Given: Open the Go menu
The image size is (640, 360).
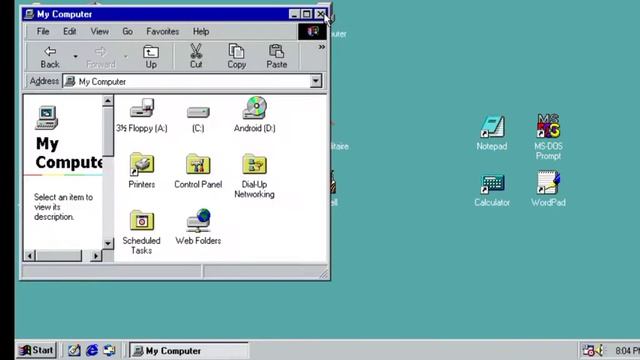Looking at the screenshot, I should click(127, 31).
